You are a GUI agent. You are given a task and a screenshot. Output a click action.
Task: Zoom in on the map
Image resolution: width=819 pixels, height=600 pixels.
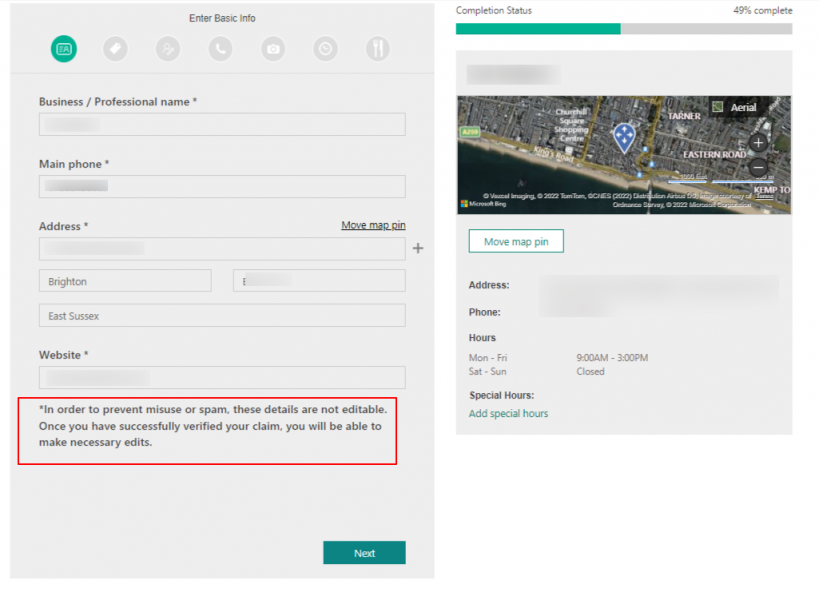point(757,141)
